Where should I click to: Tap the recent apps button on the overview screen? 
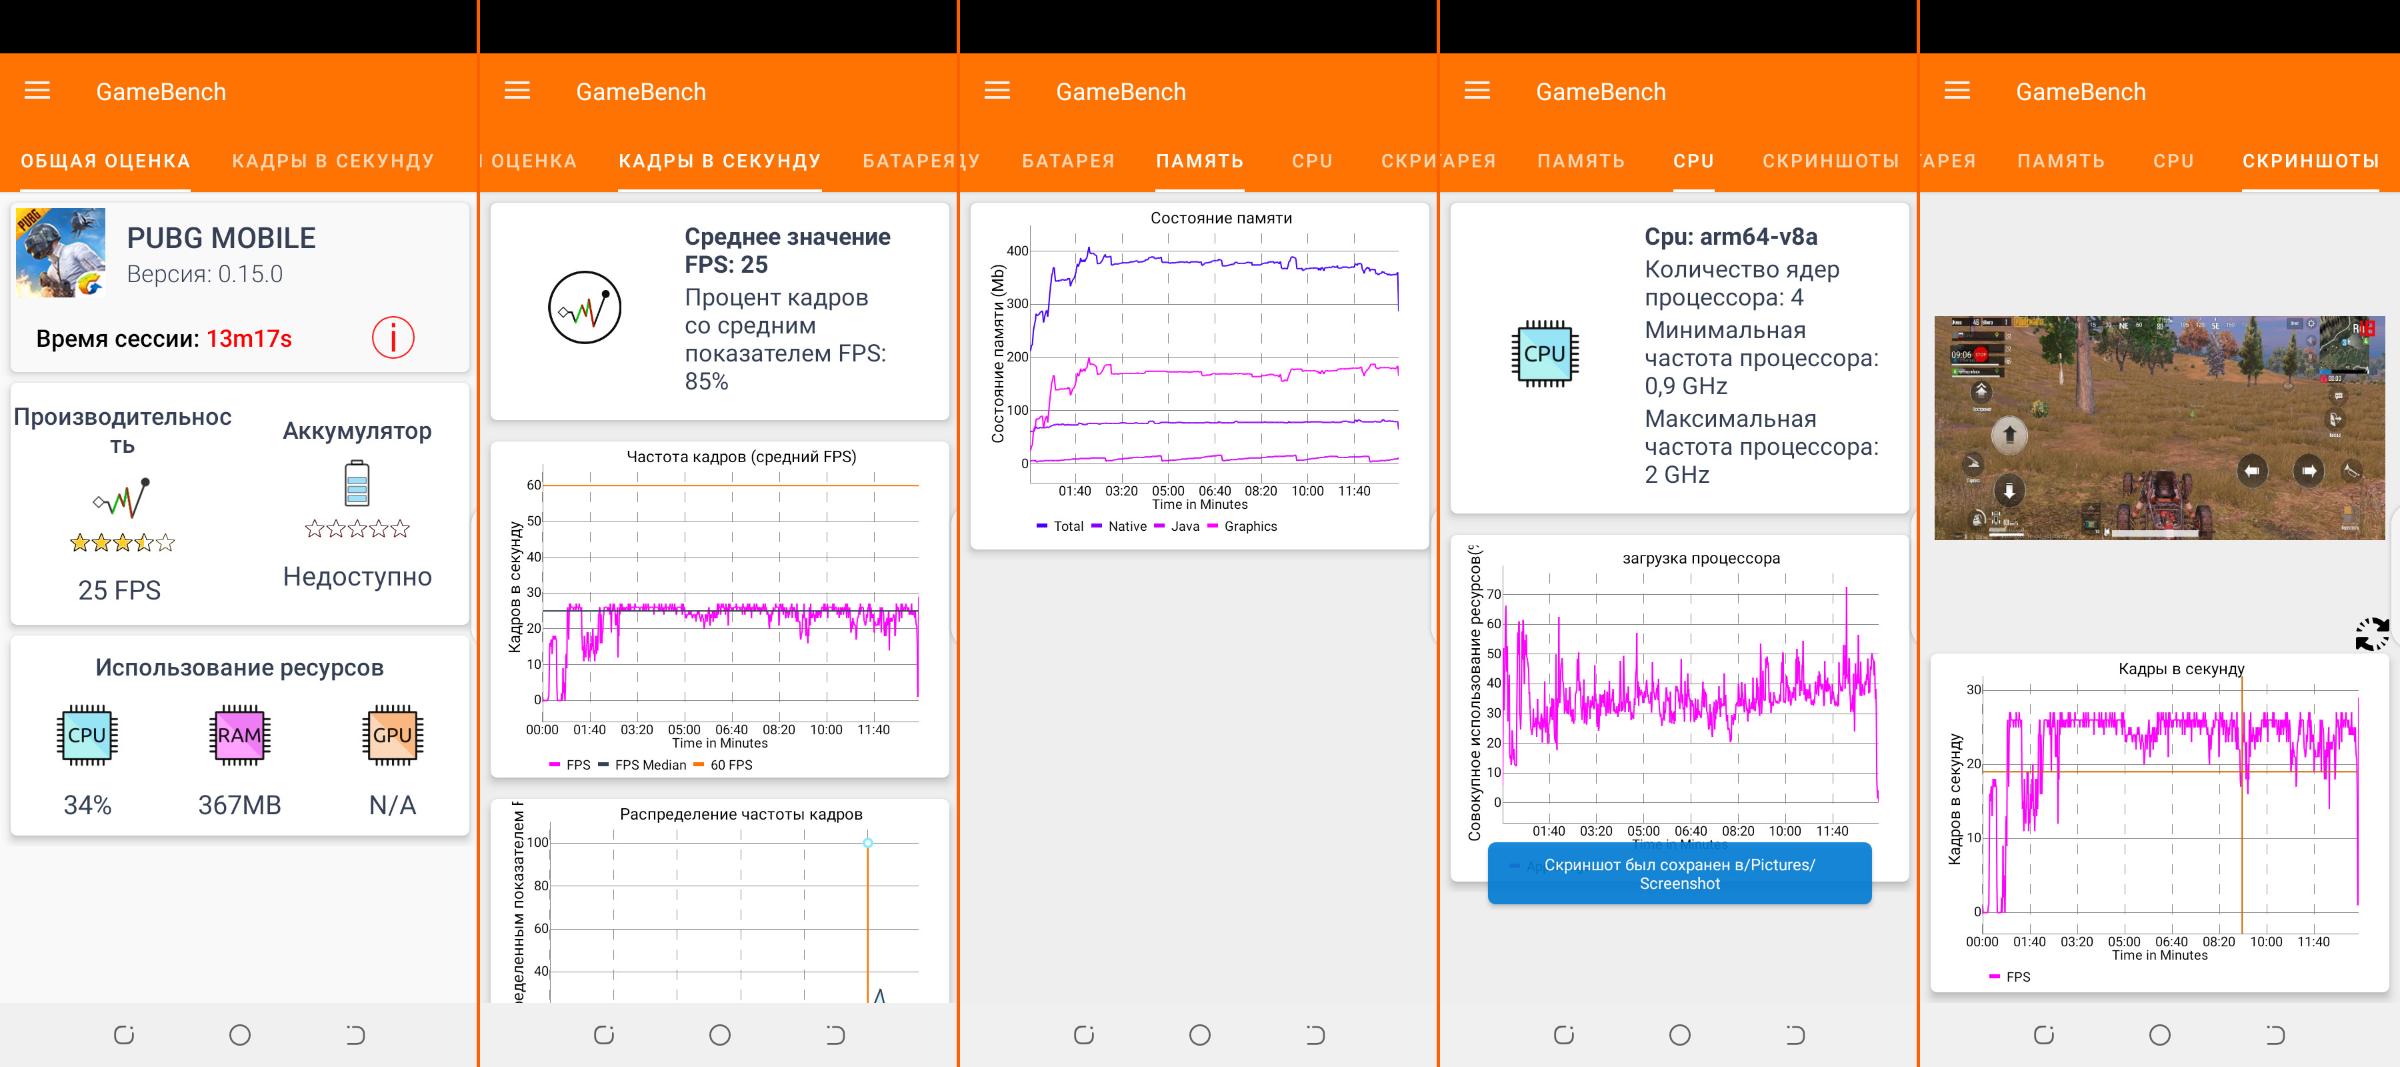coord(124,1035)
